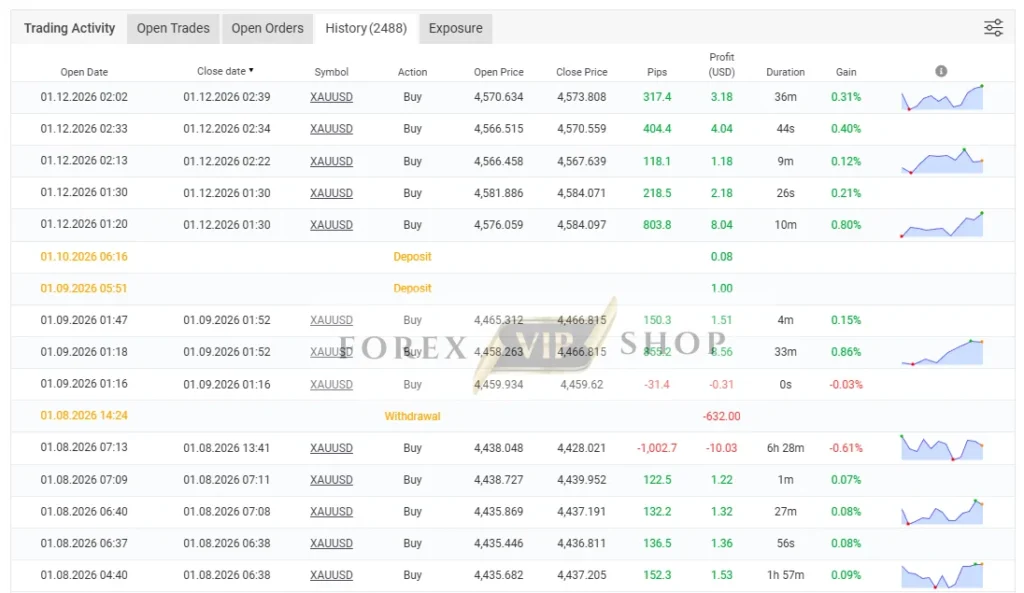Sort by the Action column header
This screenshot has width=1024, height=593.
click(413, 72)
